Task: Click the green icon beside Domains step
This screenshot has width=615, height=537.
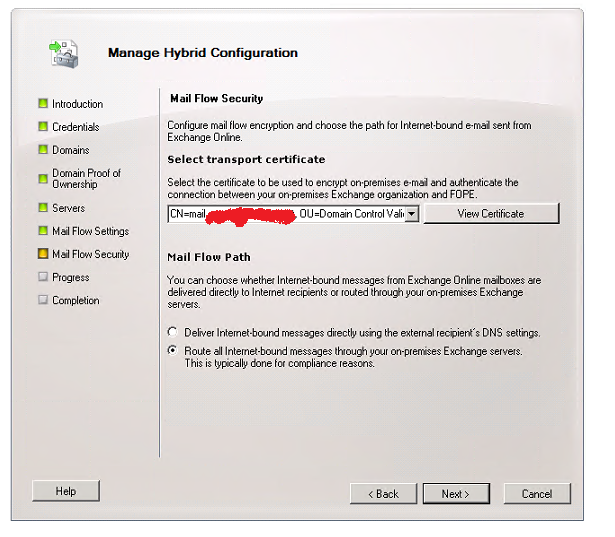Action: point(43,150)
